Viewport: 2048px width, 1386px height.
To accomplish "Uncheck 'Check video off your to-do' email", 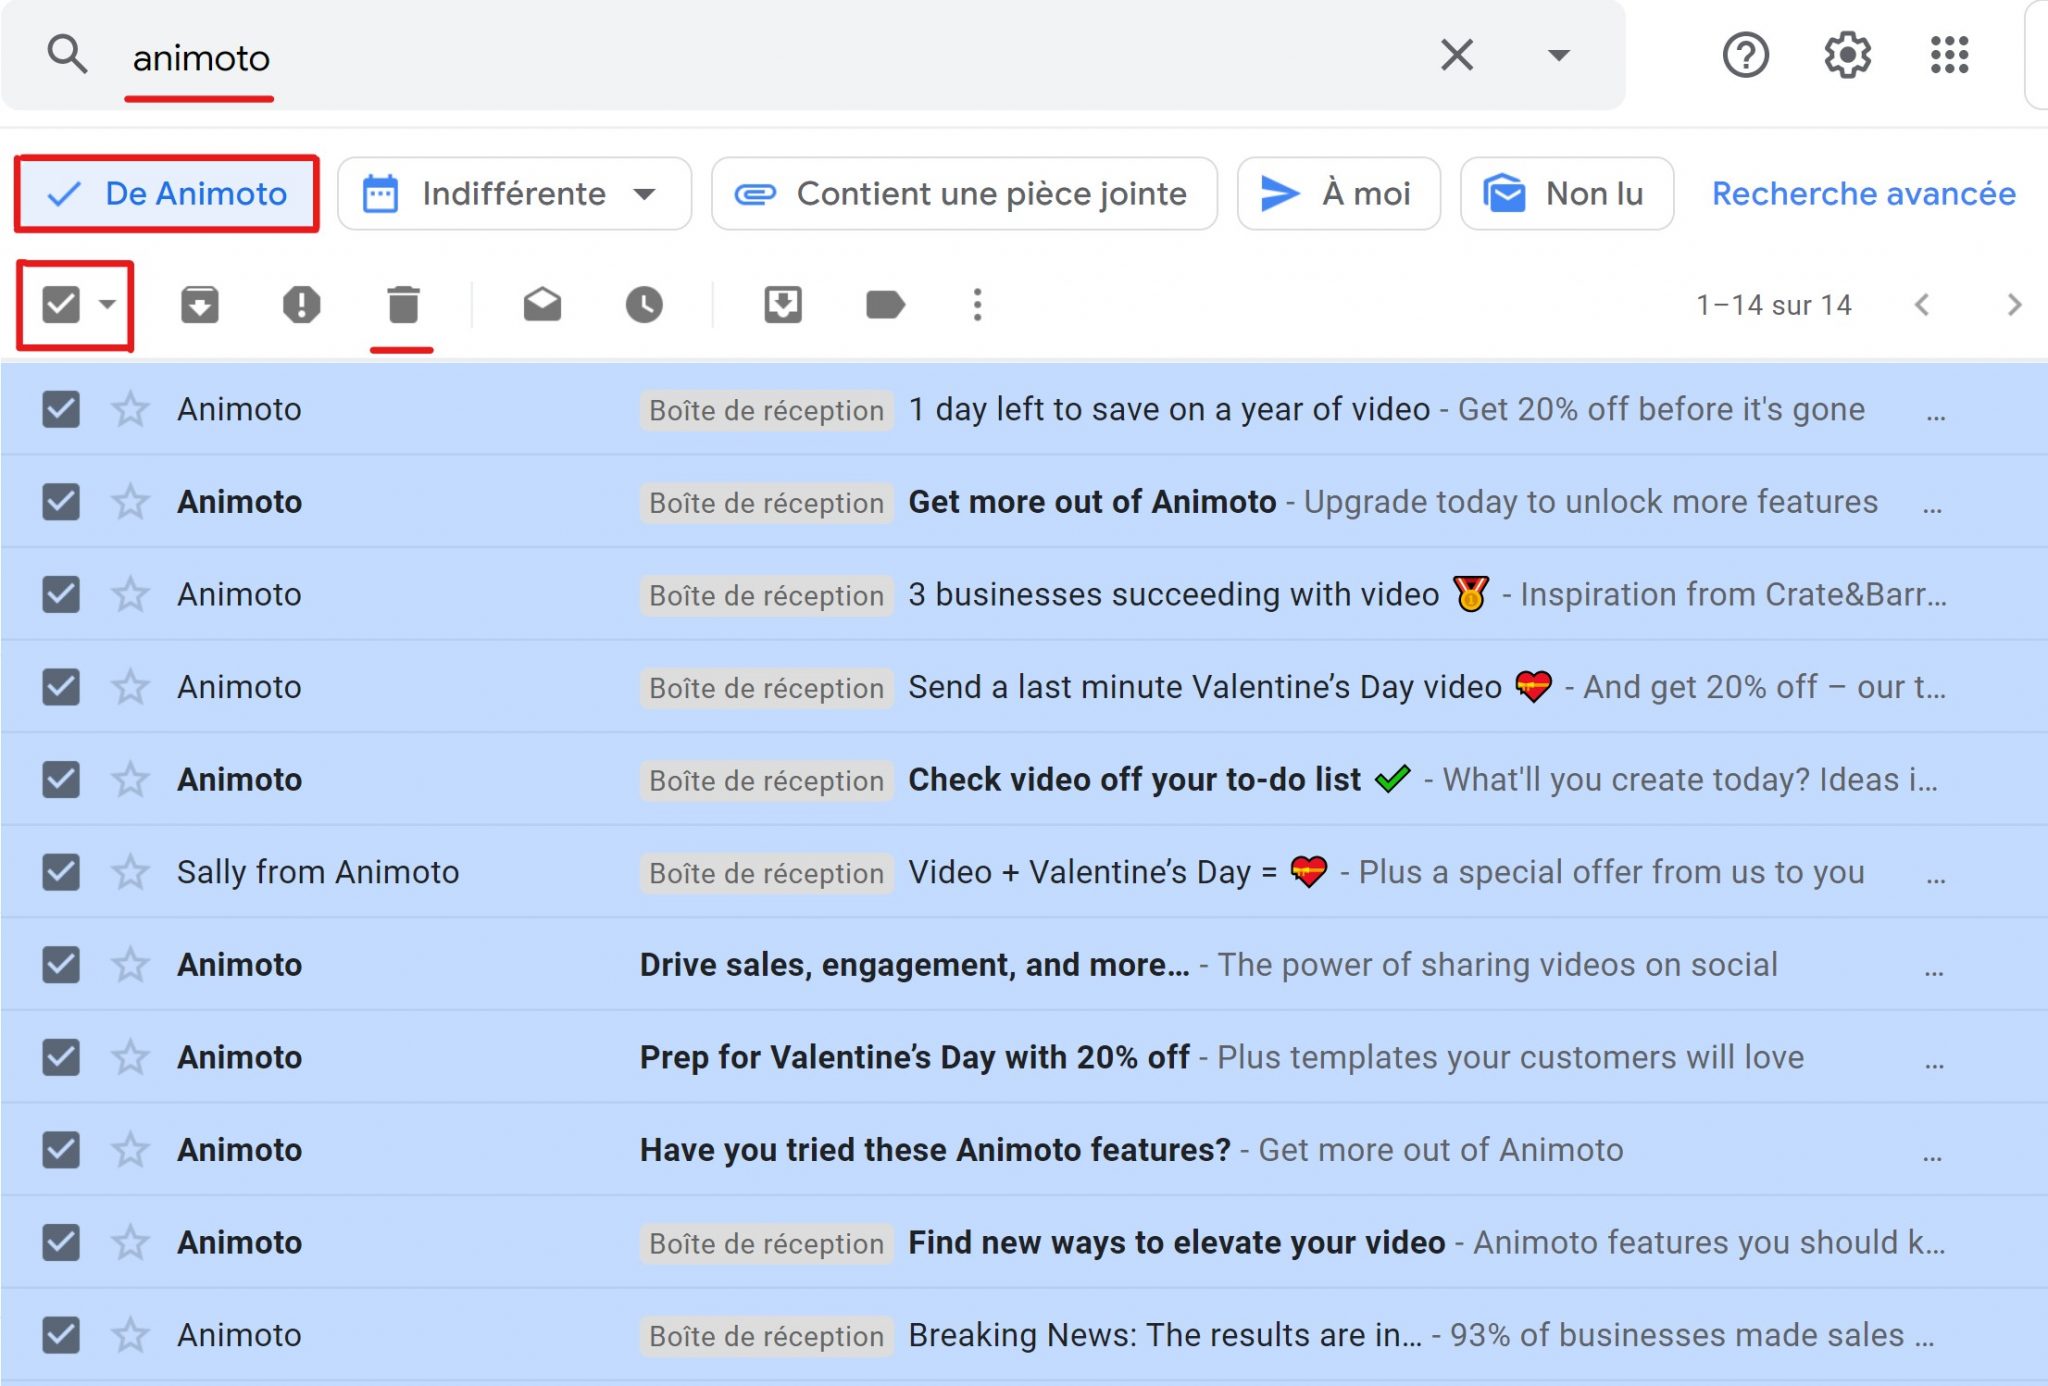I will coord(61,779).
